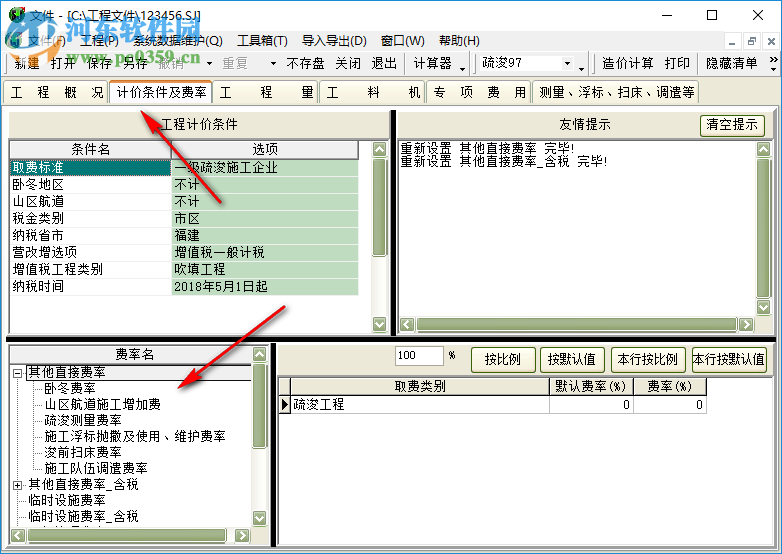Click the 吹填工程 option cell
Image resolution: width=782 pixels, height=554 pixels.
pyautogui.click(x=265, y=270)
